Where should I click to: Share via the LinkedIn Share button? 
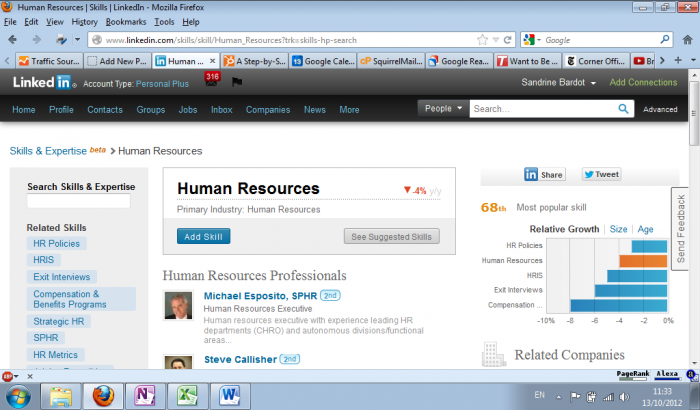544,175
